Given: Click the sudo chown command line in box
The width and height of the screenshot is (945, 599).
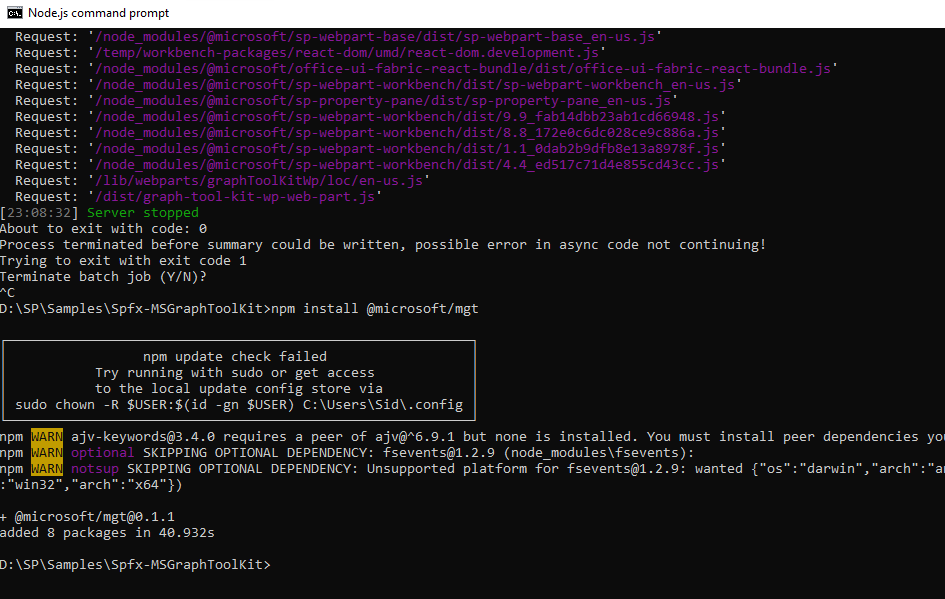Looking at the screenshot, I should click(x=239, y=404).
